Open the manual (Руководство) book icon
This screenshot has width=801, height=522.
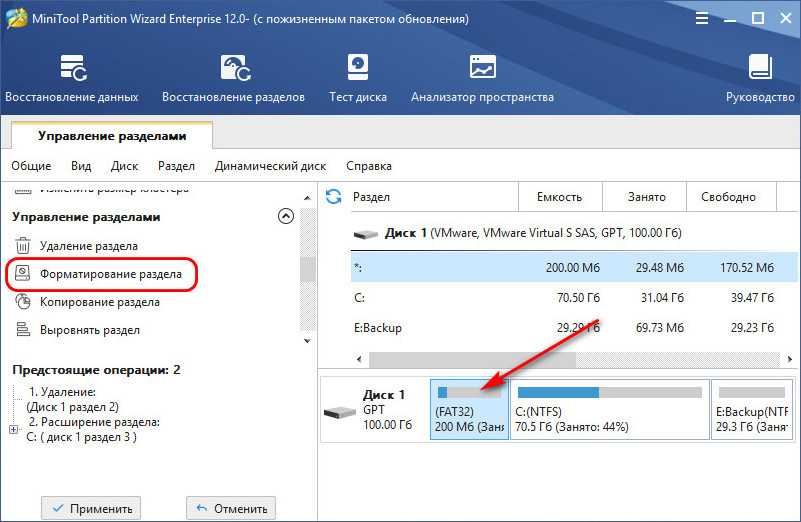coord(760,68)
